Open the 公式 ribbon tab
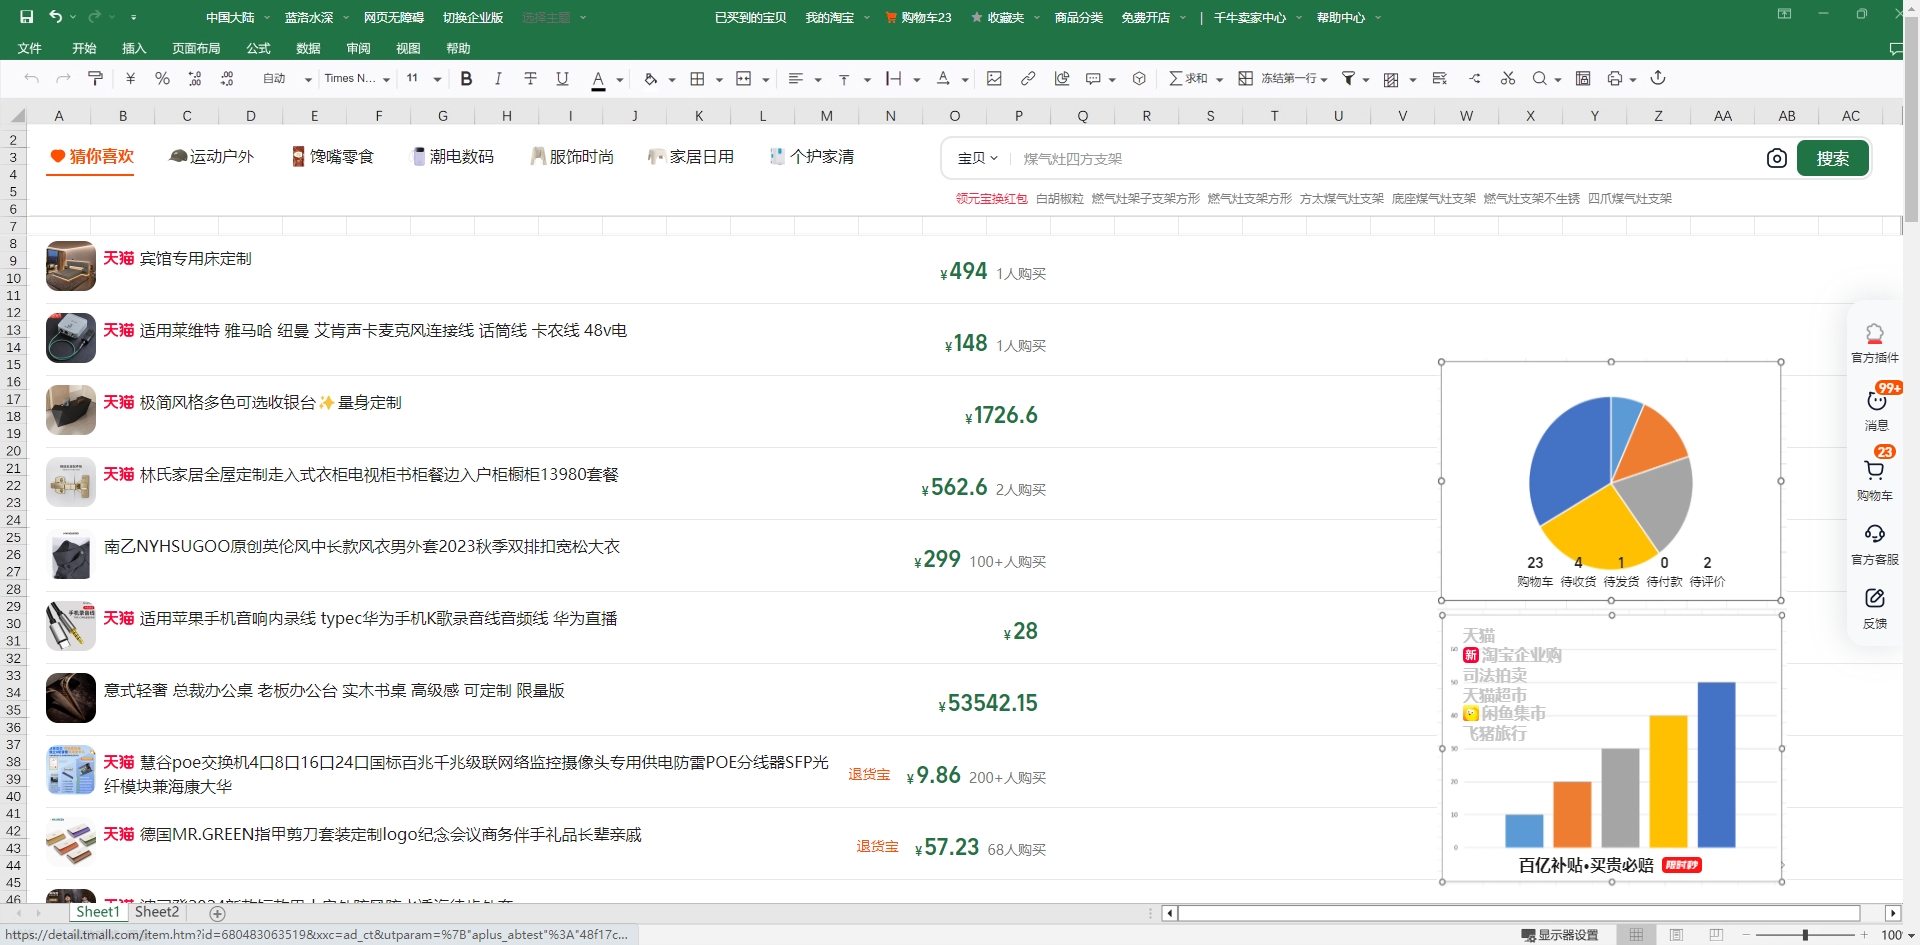The image size is (1920, 945). click(258, 48)
